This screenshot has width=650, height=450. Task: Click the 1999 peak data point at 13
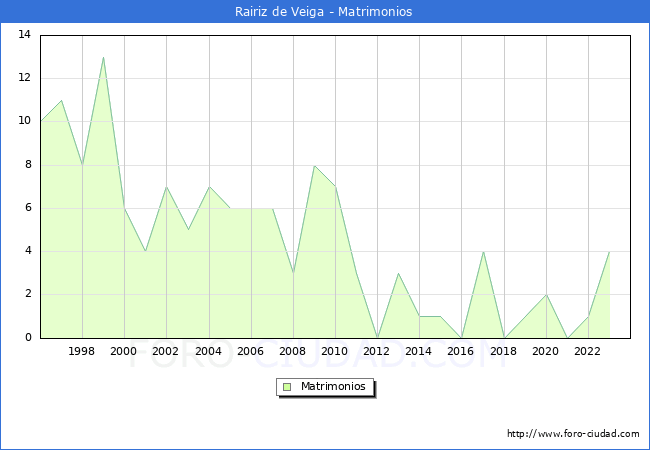(x=103, y=57)
